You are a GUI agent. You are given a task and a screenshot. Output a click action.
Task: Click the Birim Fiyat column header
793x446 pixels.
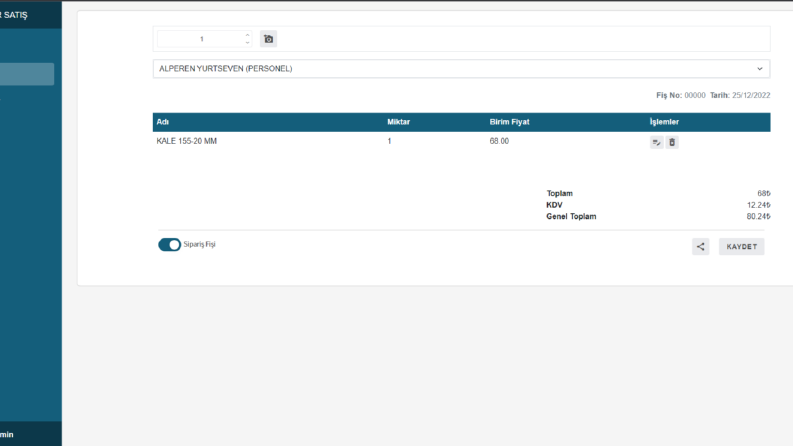(509, 122)
